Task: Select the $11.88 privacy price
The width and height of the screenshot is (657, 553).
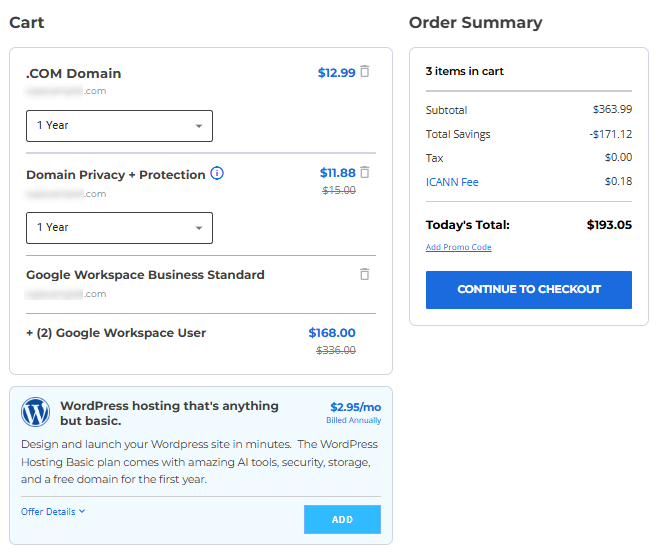Action: tap(338, 173)
